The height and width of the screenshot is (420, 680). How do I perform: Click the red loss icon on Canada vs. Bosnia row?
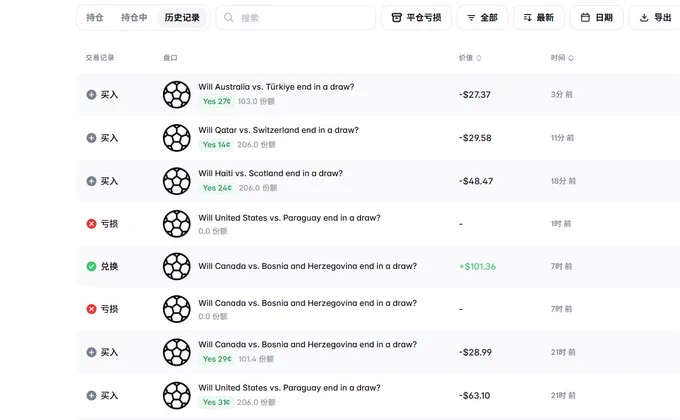pyautogui.click(x=91, y=309)
